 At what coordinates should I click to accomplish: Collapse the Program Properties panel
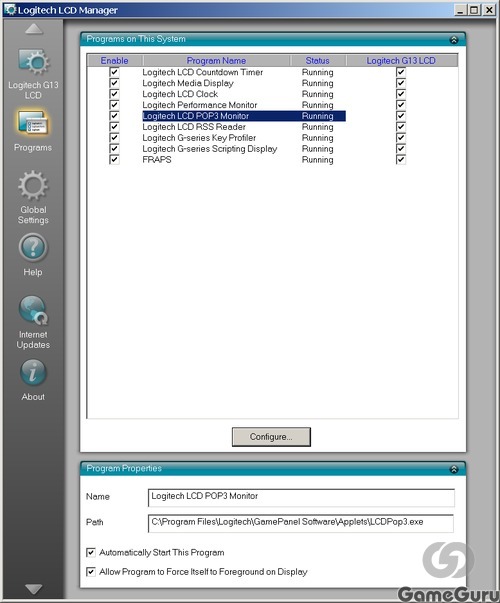454,469
